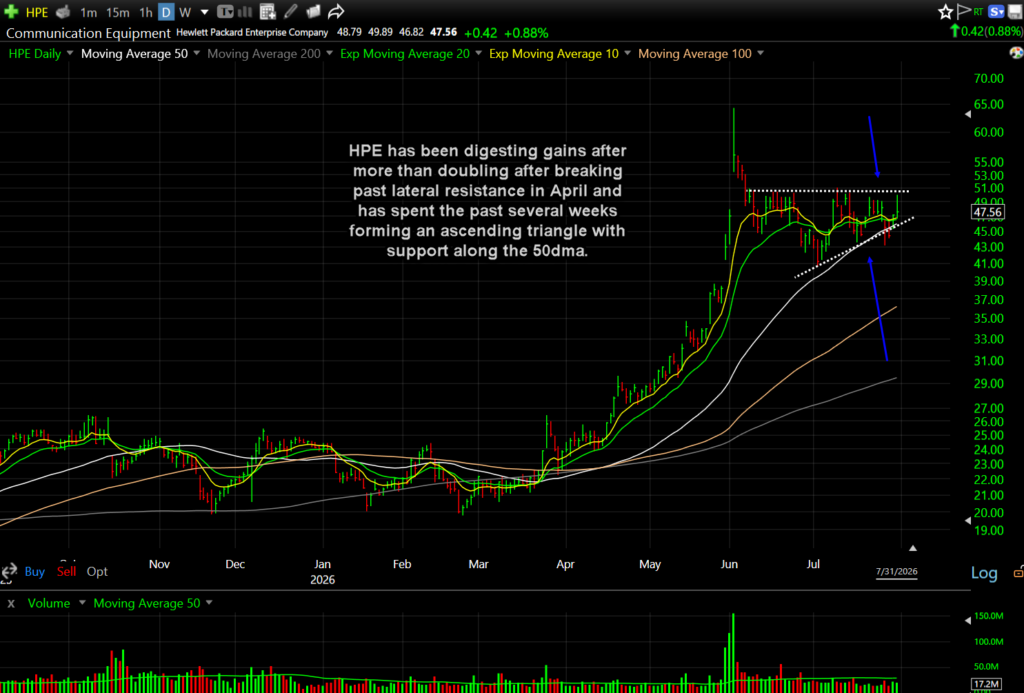Viewport: 1024px width, 693px height.
Task: Click the orange icon beside Log
Action: click(x=1018, y=573)
